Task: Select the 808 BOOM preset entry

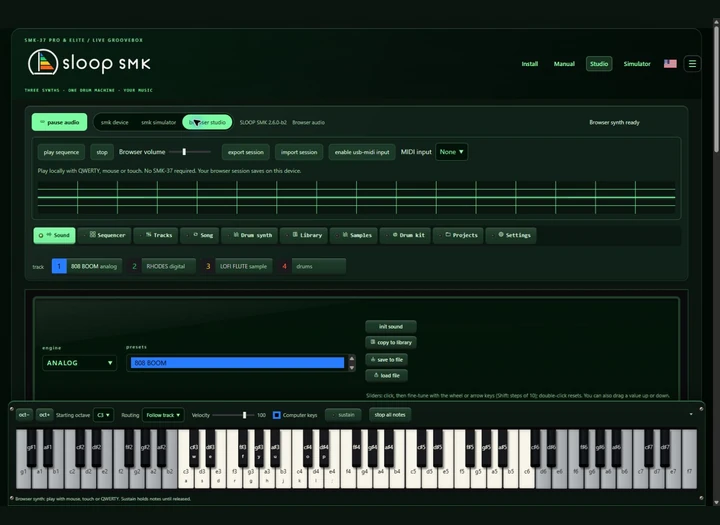Action: click(x=237, y=363)
